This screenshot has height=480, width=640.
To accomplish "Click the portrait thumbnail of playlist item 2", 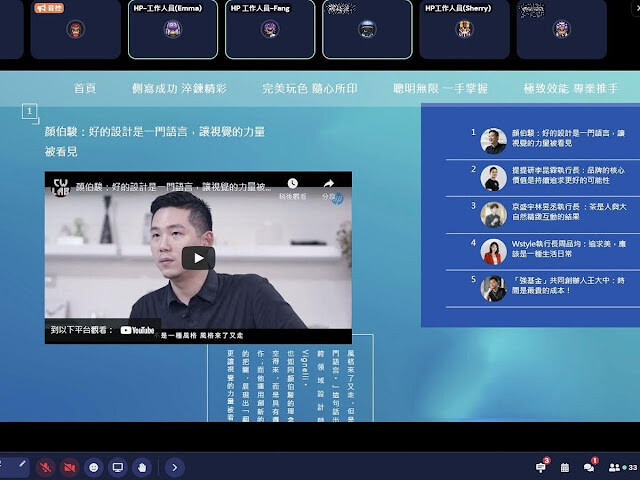I will (493, 178).
